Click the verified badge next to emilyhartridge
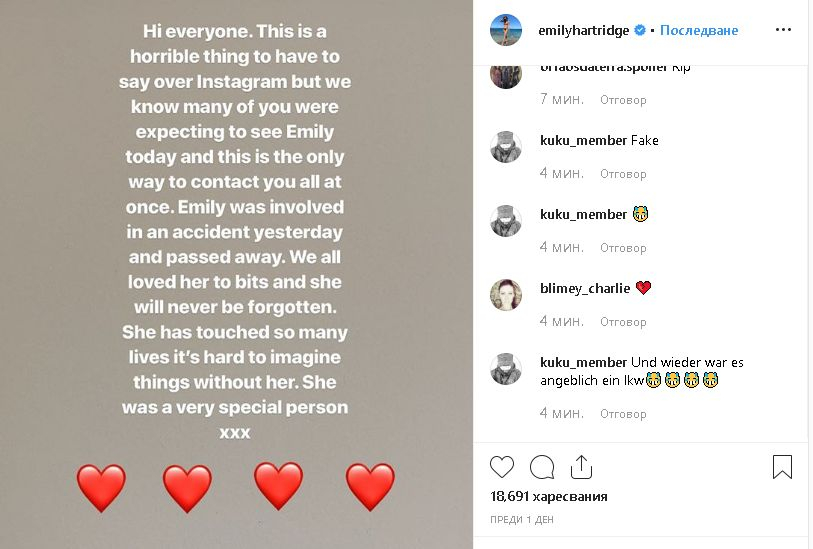The image size is (813, 549). (640, 30)
